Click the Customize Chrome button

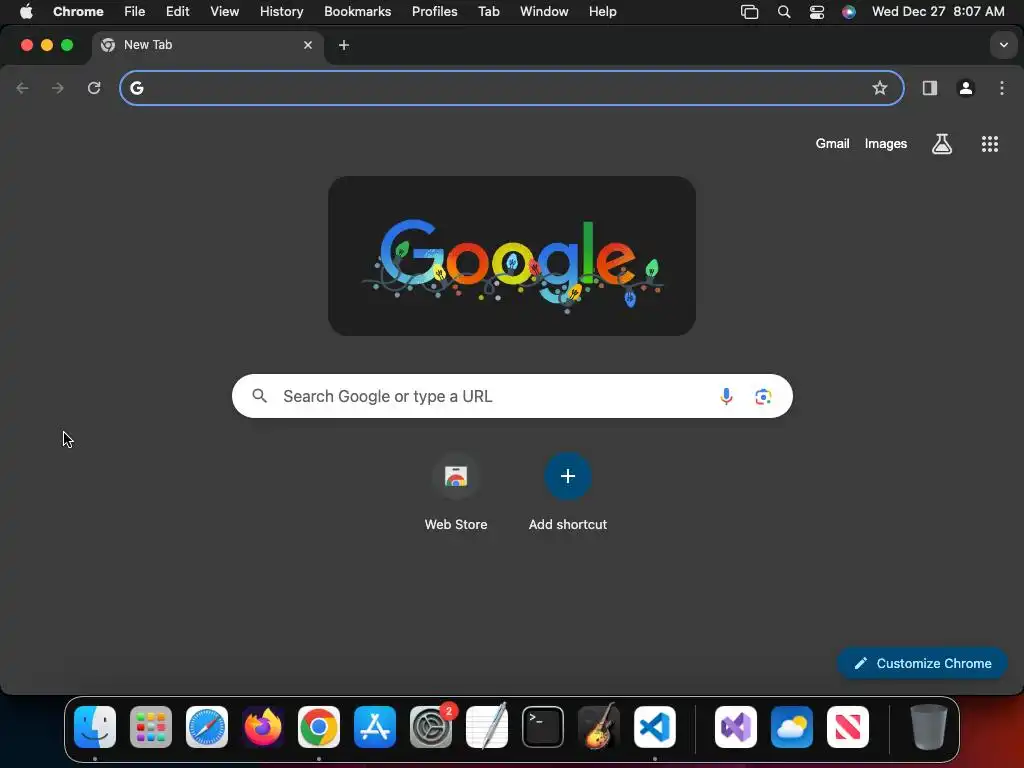[x=921, y=663]
